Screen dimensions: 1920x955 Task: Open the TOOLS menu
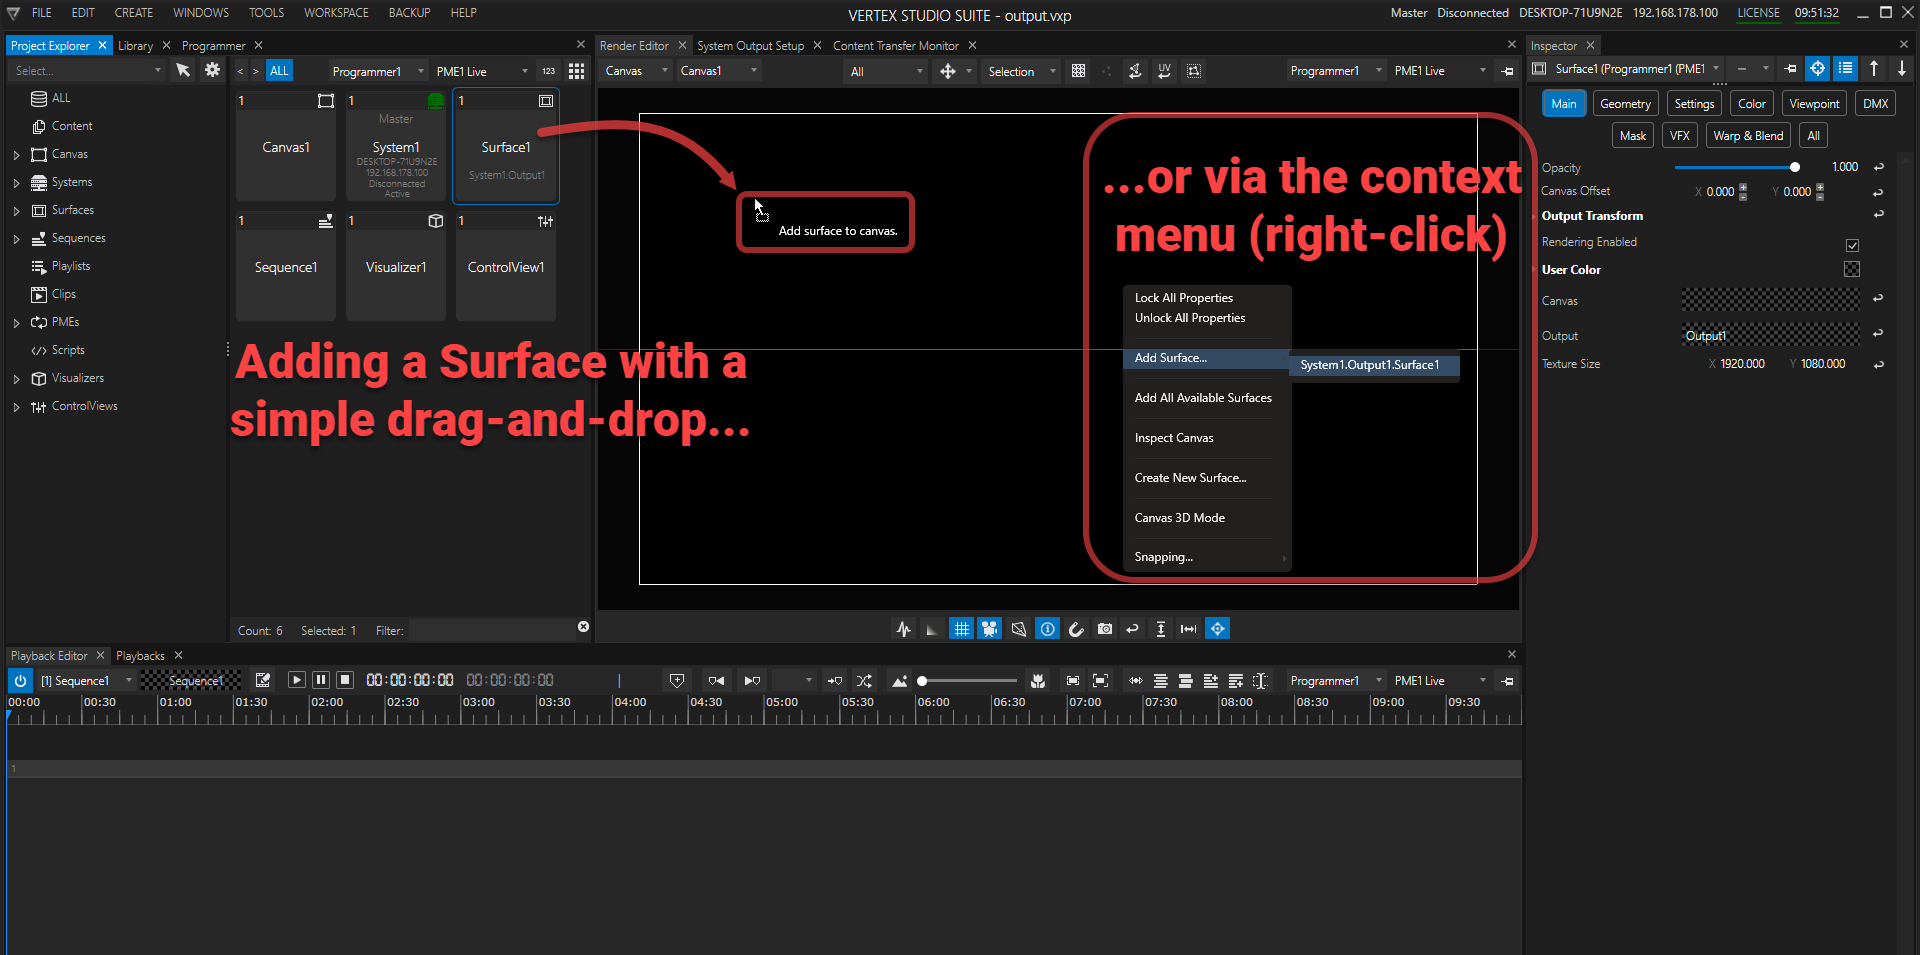[x=267, y=13]
